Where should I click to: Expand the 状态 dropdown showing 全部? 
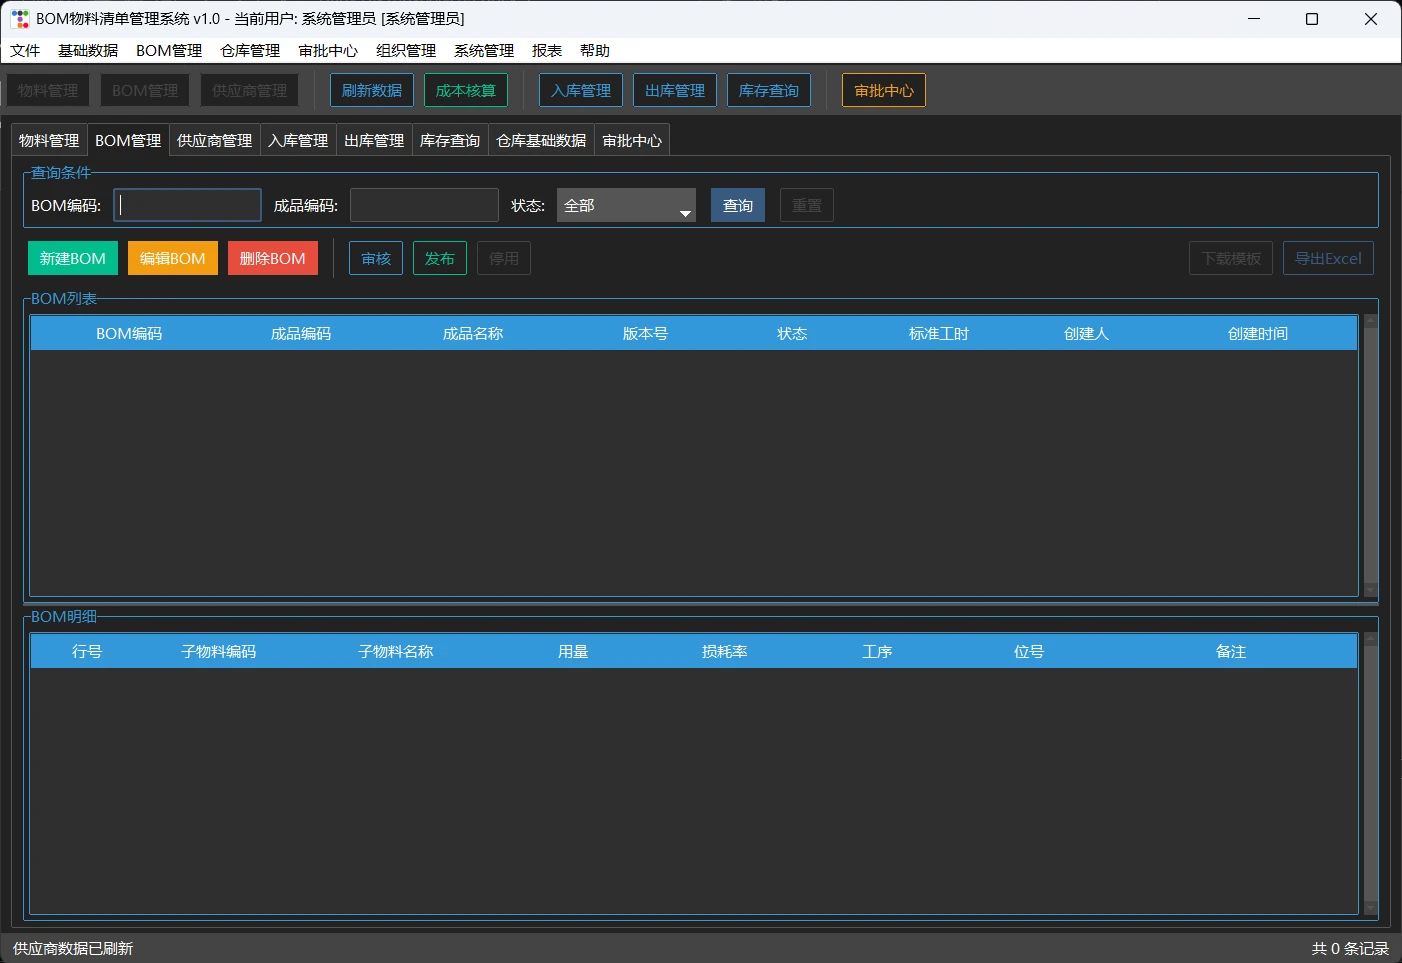(626, 205)
